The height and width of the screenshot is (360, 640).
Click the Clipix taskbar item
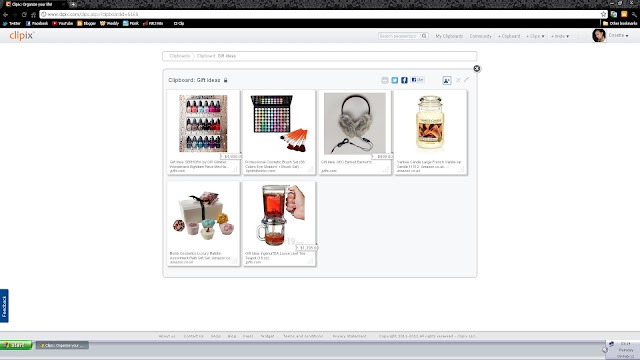pos(62,345)
